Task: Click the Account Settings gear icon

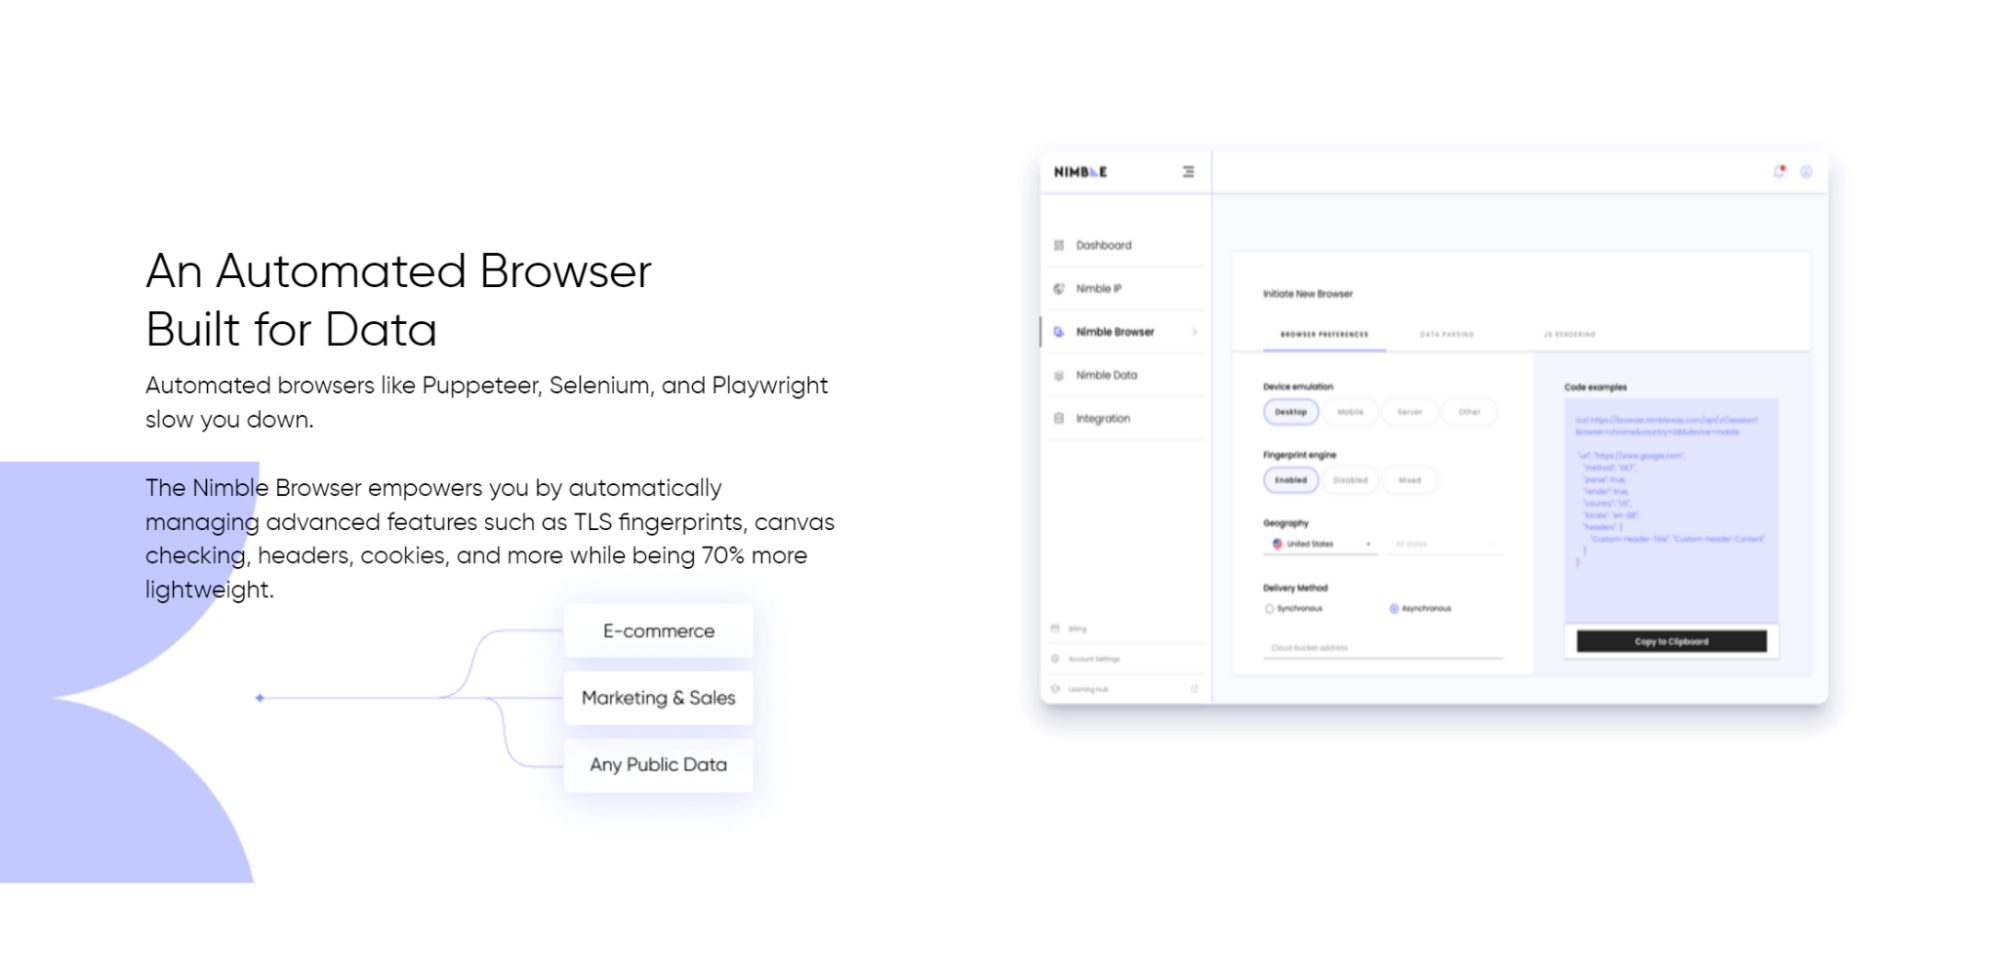Action: [x=1055, y=659]
